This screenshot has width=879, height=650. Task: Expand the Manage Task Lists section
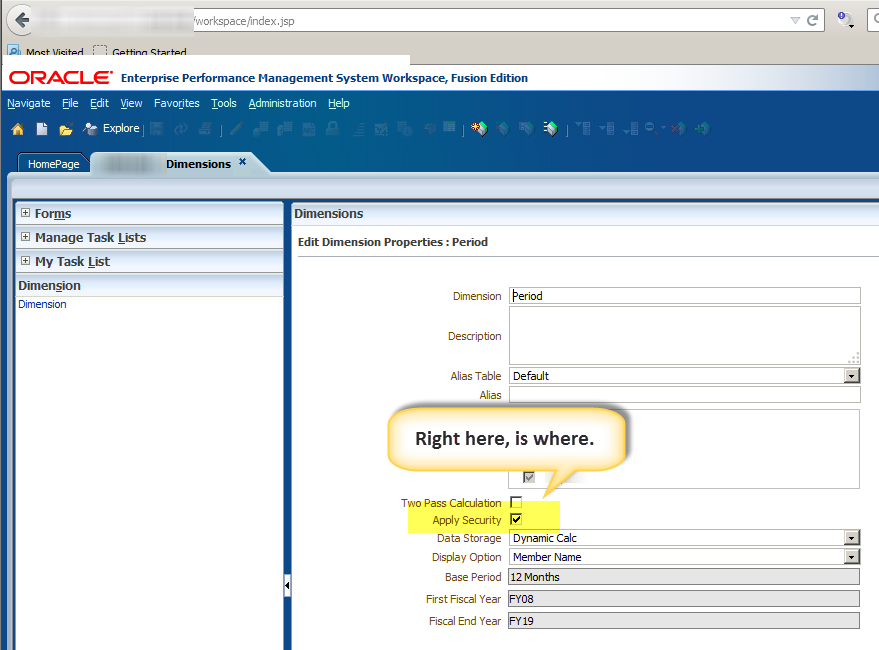(25, 237)
